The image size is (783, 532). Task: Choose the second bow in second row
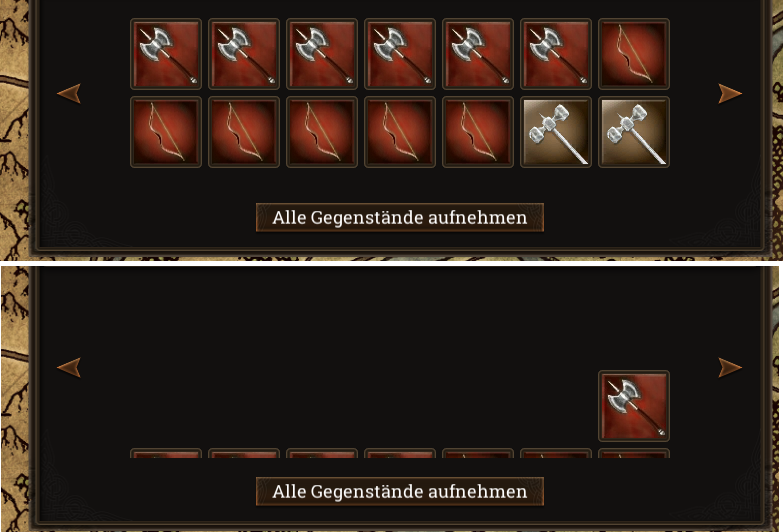(x=244, y=132)
